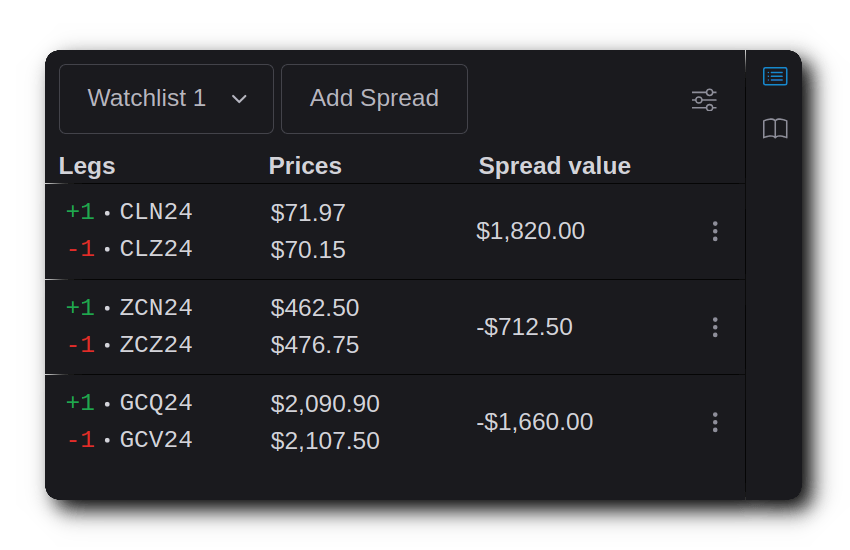Select the watchlist list view icon

tap(775, 76)
